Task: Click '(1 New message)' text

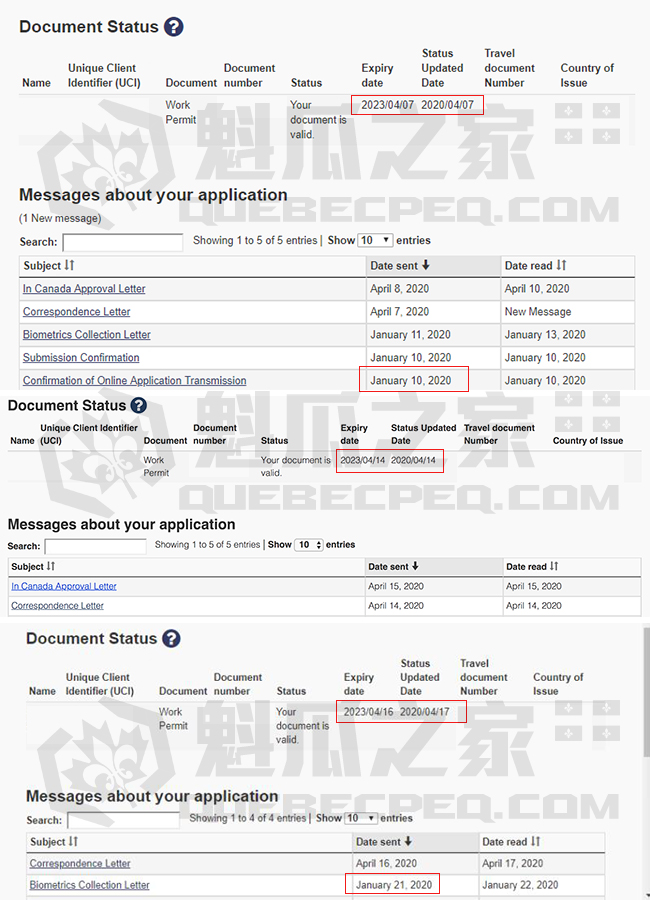Action: (x=60, y=218)
